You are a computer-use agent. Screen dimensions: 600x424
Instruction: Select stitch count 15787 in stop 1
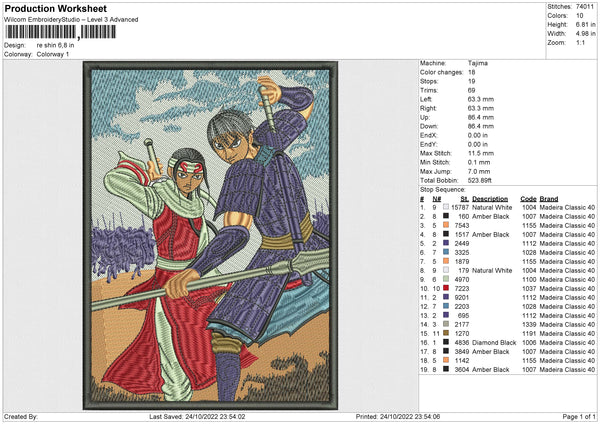point(460,207)
